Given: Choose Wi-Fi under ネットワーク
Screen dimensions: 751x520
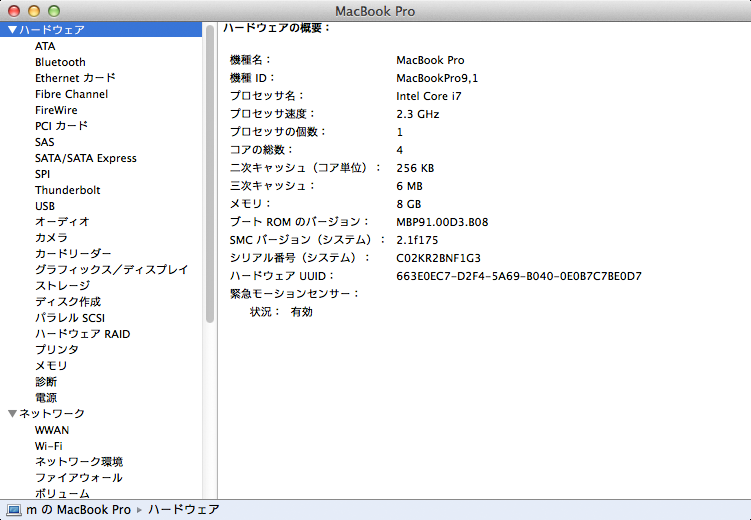Looking at the screenshot, I should (x=49, y=446).
